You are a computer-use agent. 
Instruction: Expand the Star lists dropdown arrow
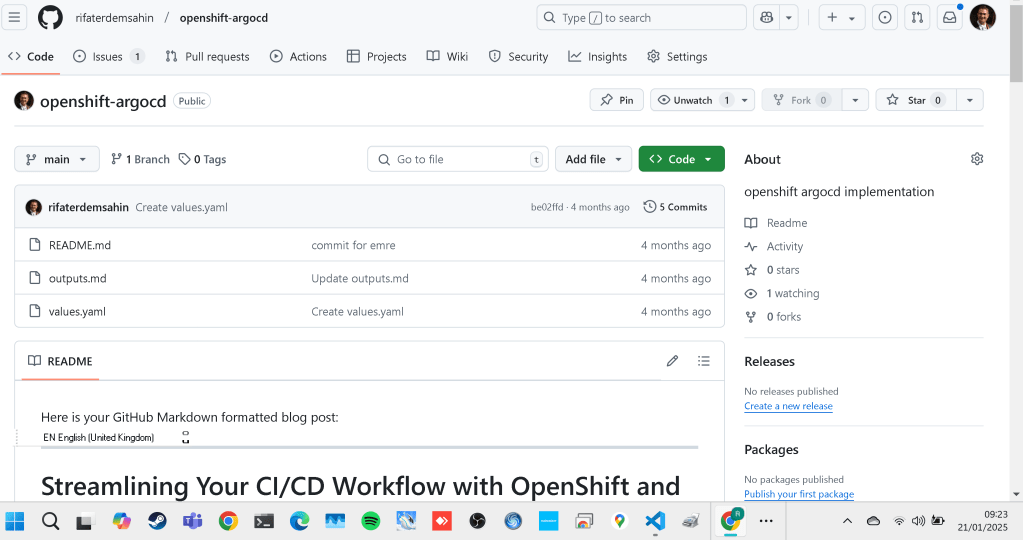[x=970, y=100]
